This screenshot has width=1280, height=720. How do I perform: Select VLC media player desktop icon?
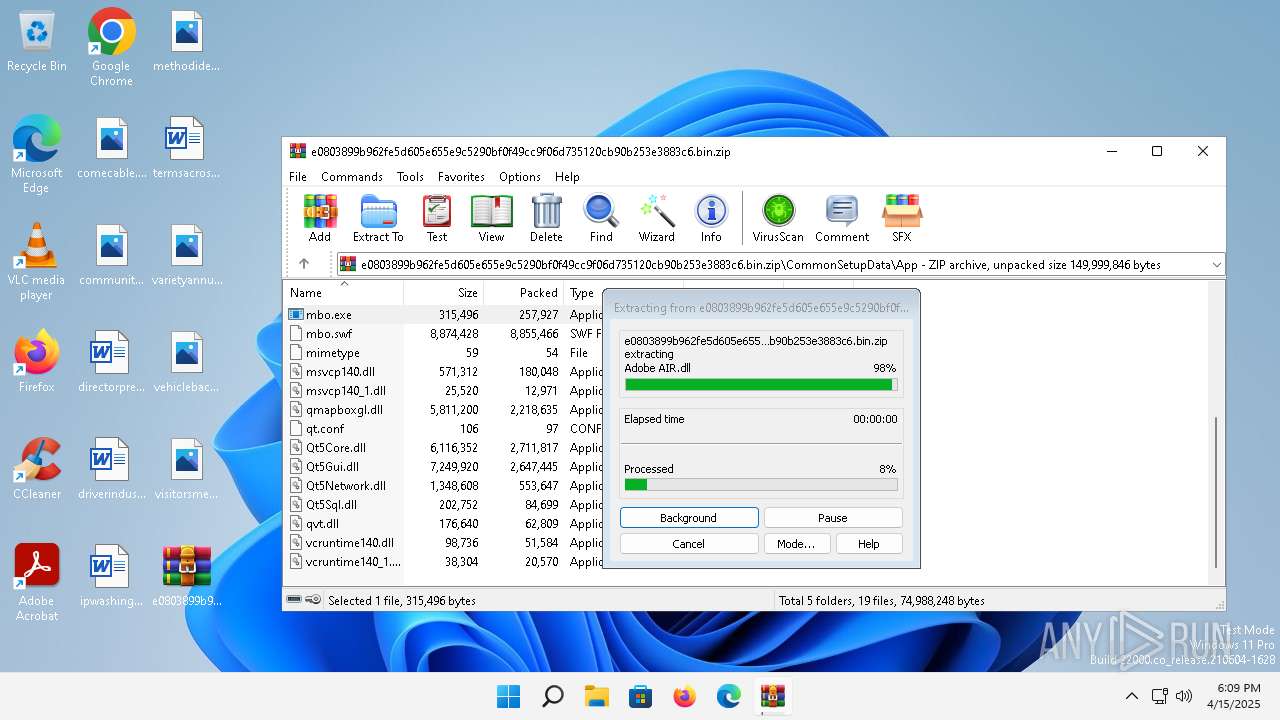point(37,261)
